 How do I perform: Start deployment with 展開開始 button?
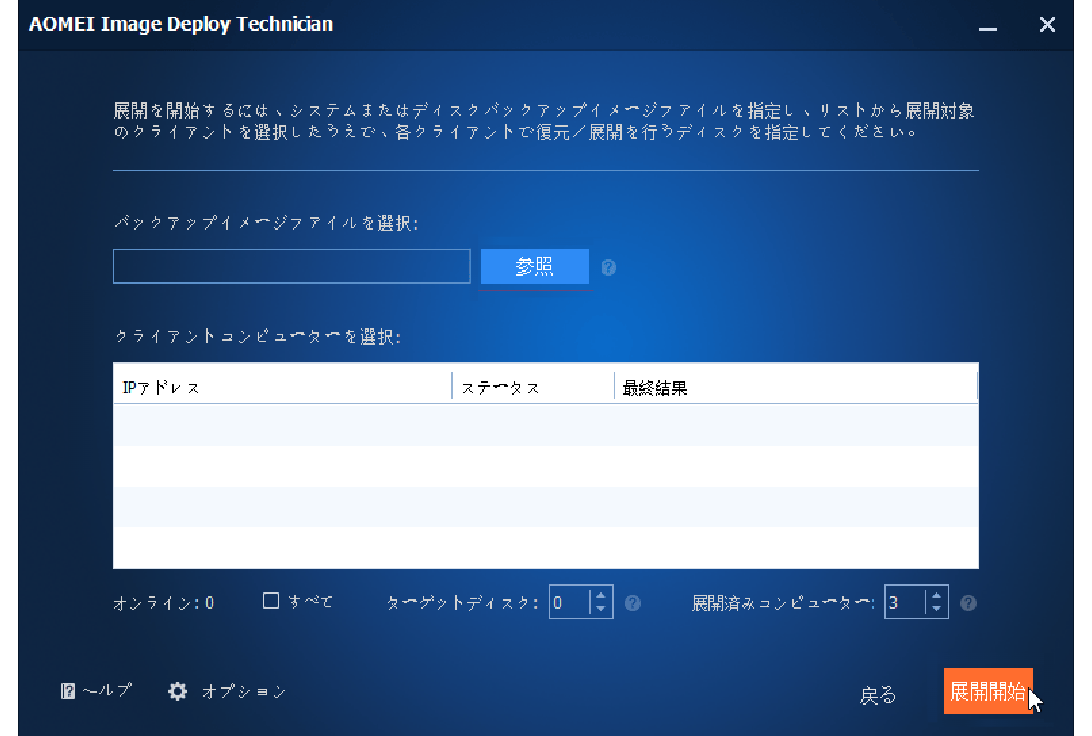pyautogui.click(x=988, y=691)
